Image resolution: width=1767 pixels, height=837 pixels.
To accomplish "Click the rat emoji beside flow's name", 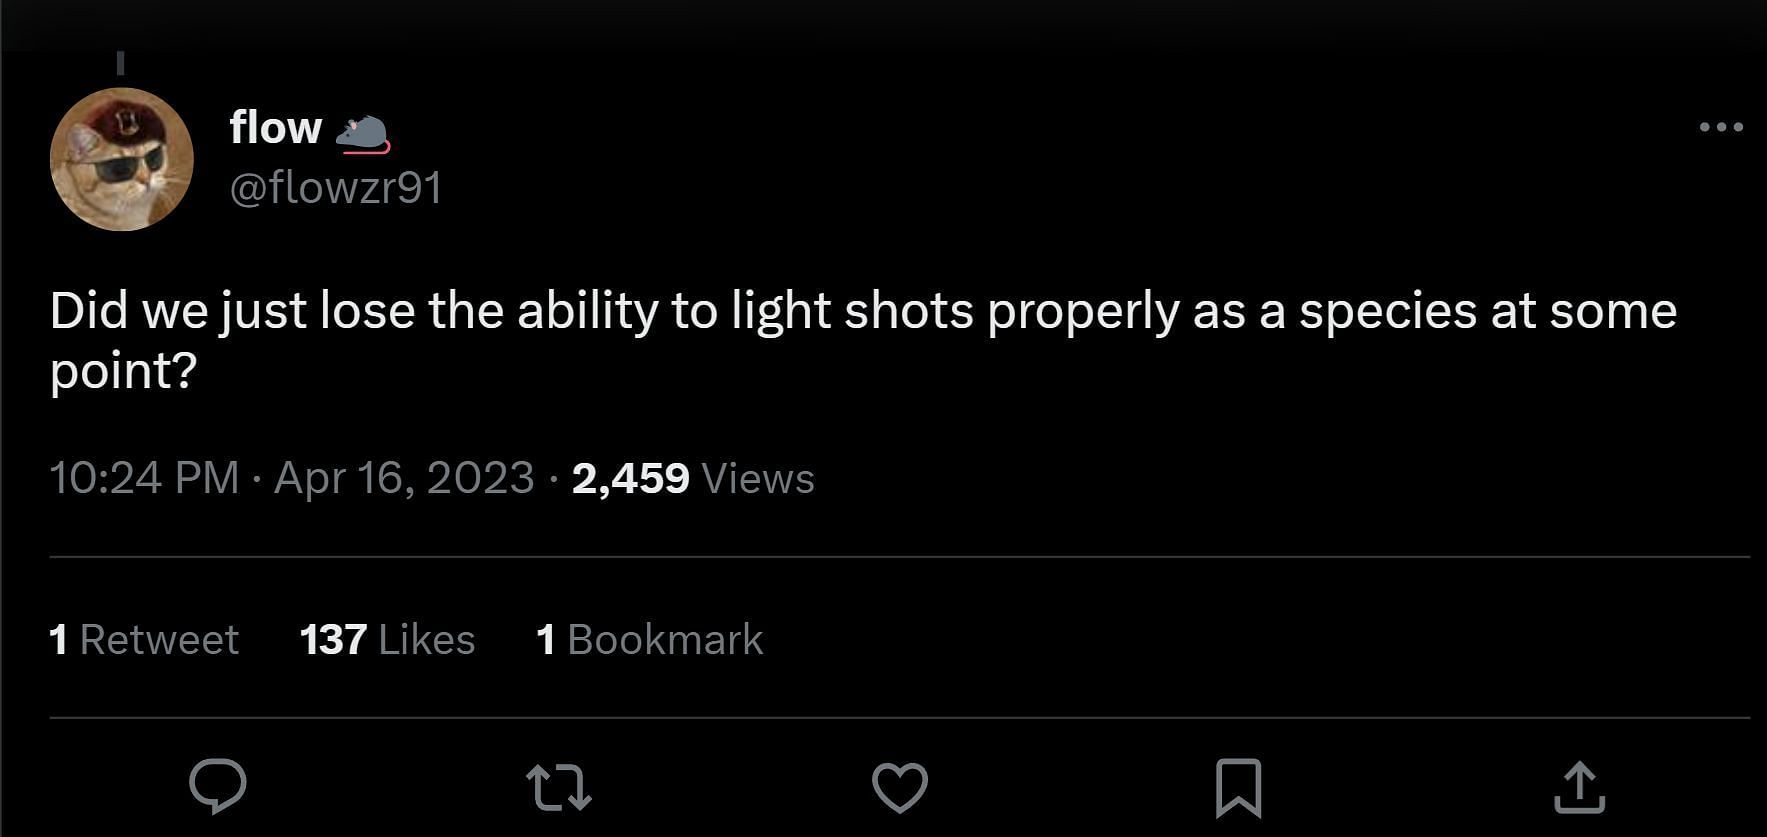I will (362, 134).
